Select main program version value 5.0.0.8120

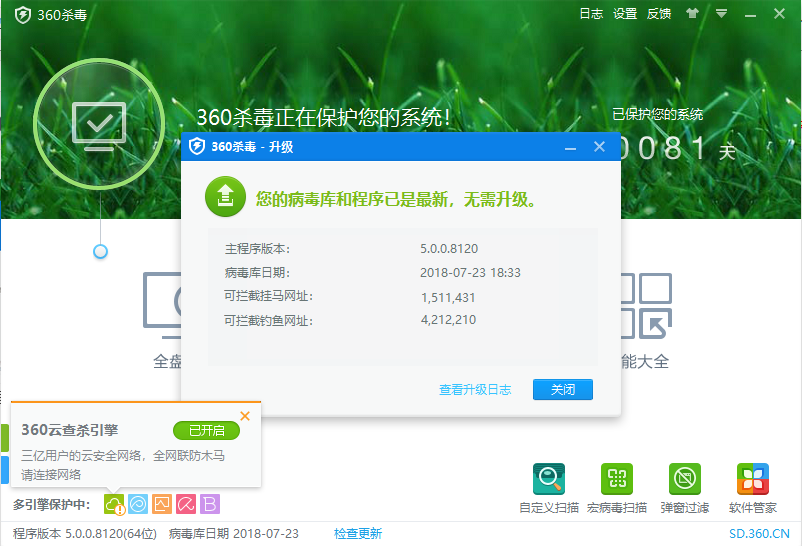click(x=449, y=249)
